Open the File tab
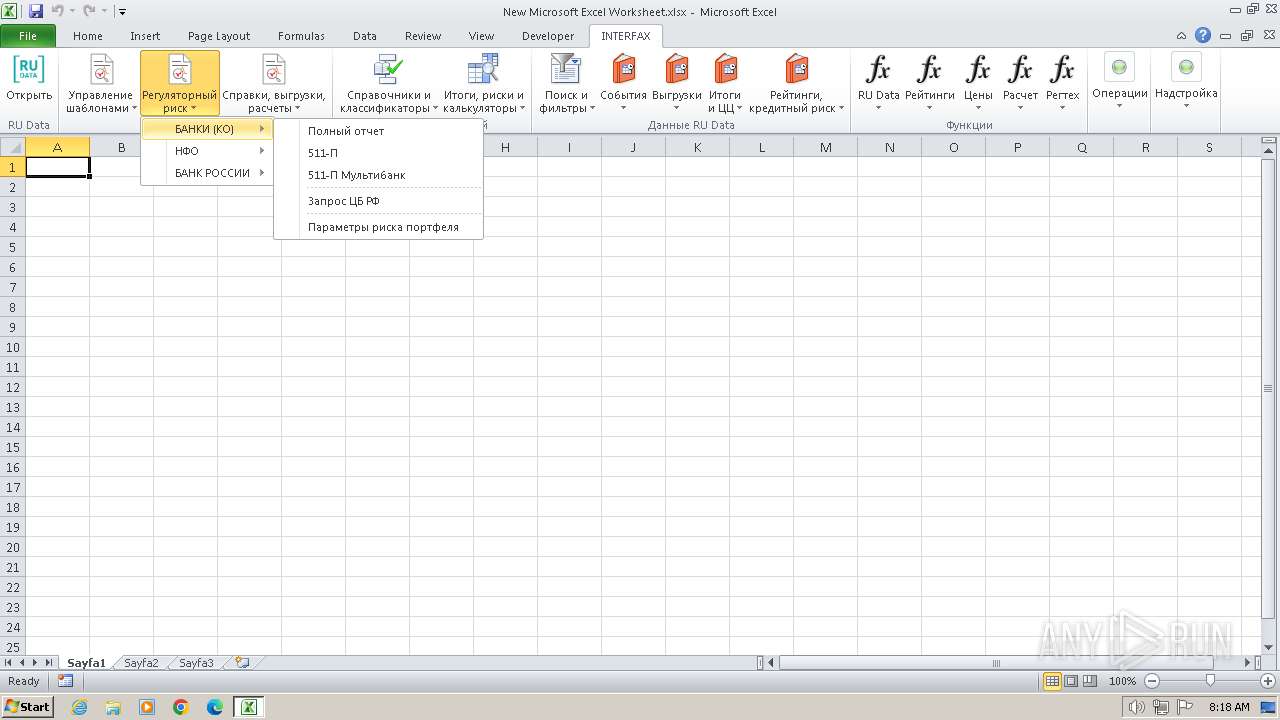1280x720 pixels. coord(28,36)
